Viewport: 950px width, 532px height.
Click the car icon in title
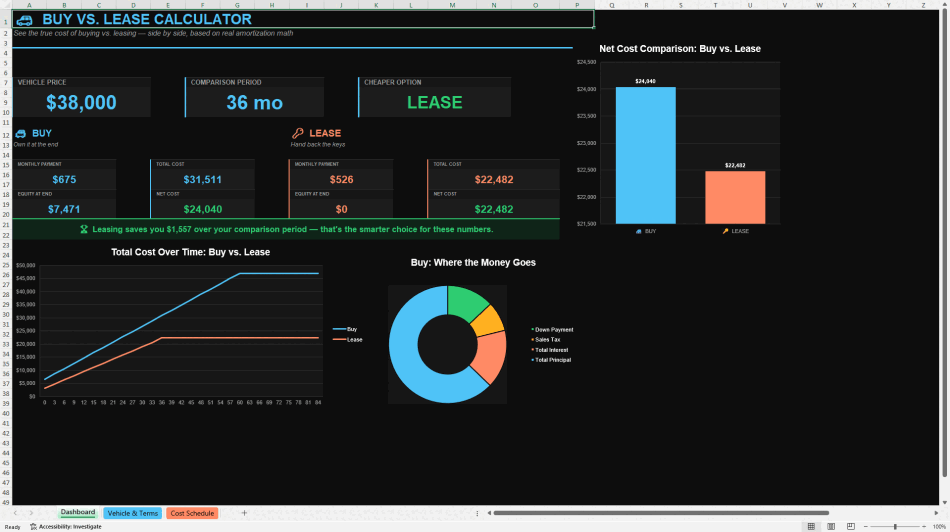click(24, 20)
